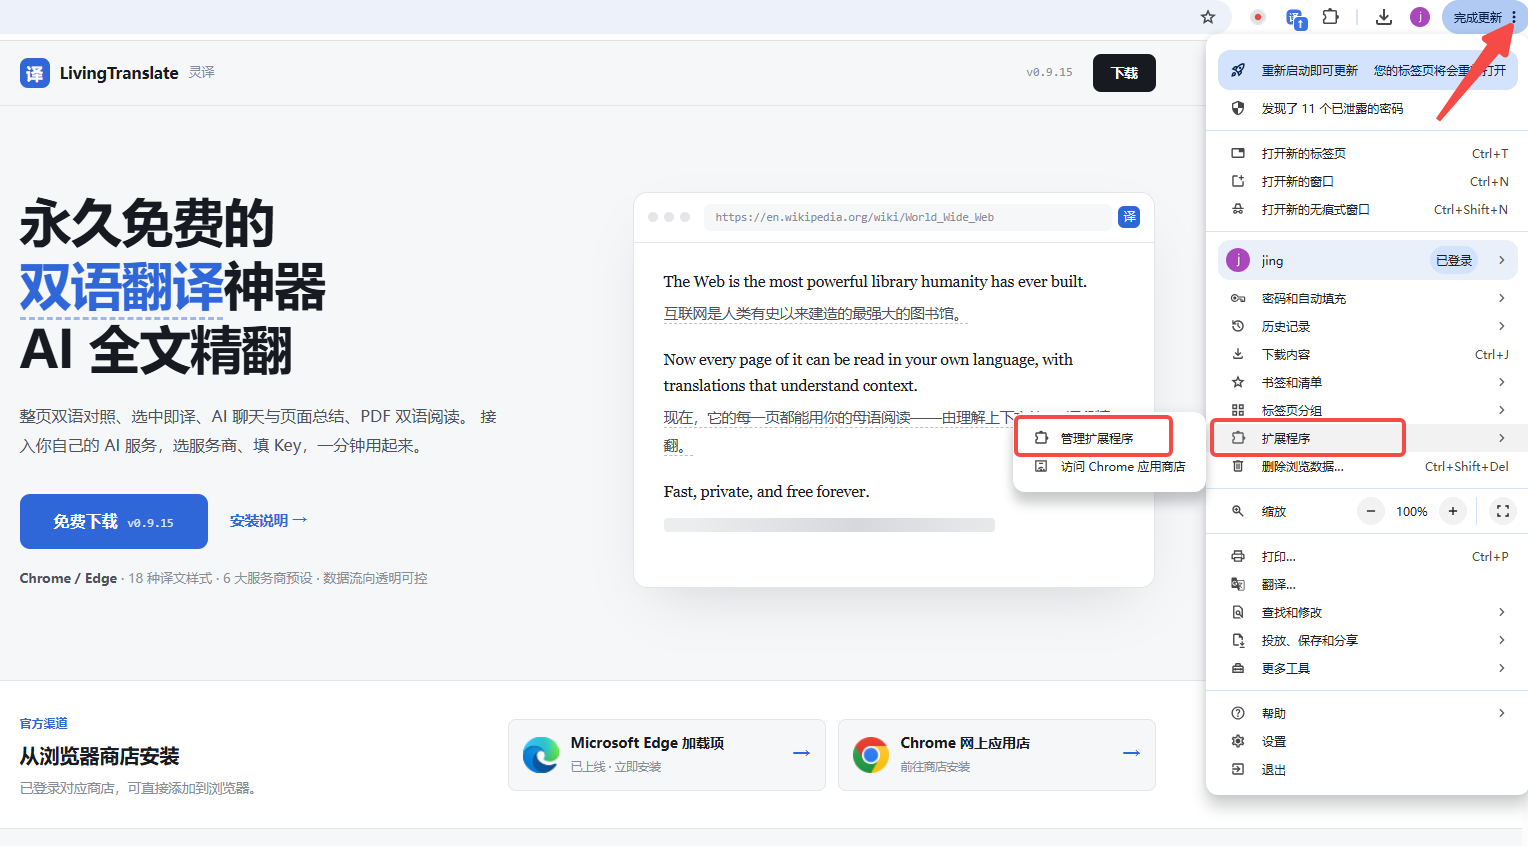This screenshot has width=1528, height=846.
Task: Open 下载内容 menu item
Action: (1367, 354)
